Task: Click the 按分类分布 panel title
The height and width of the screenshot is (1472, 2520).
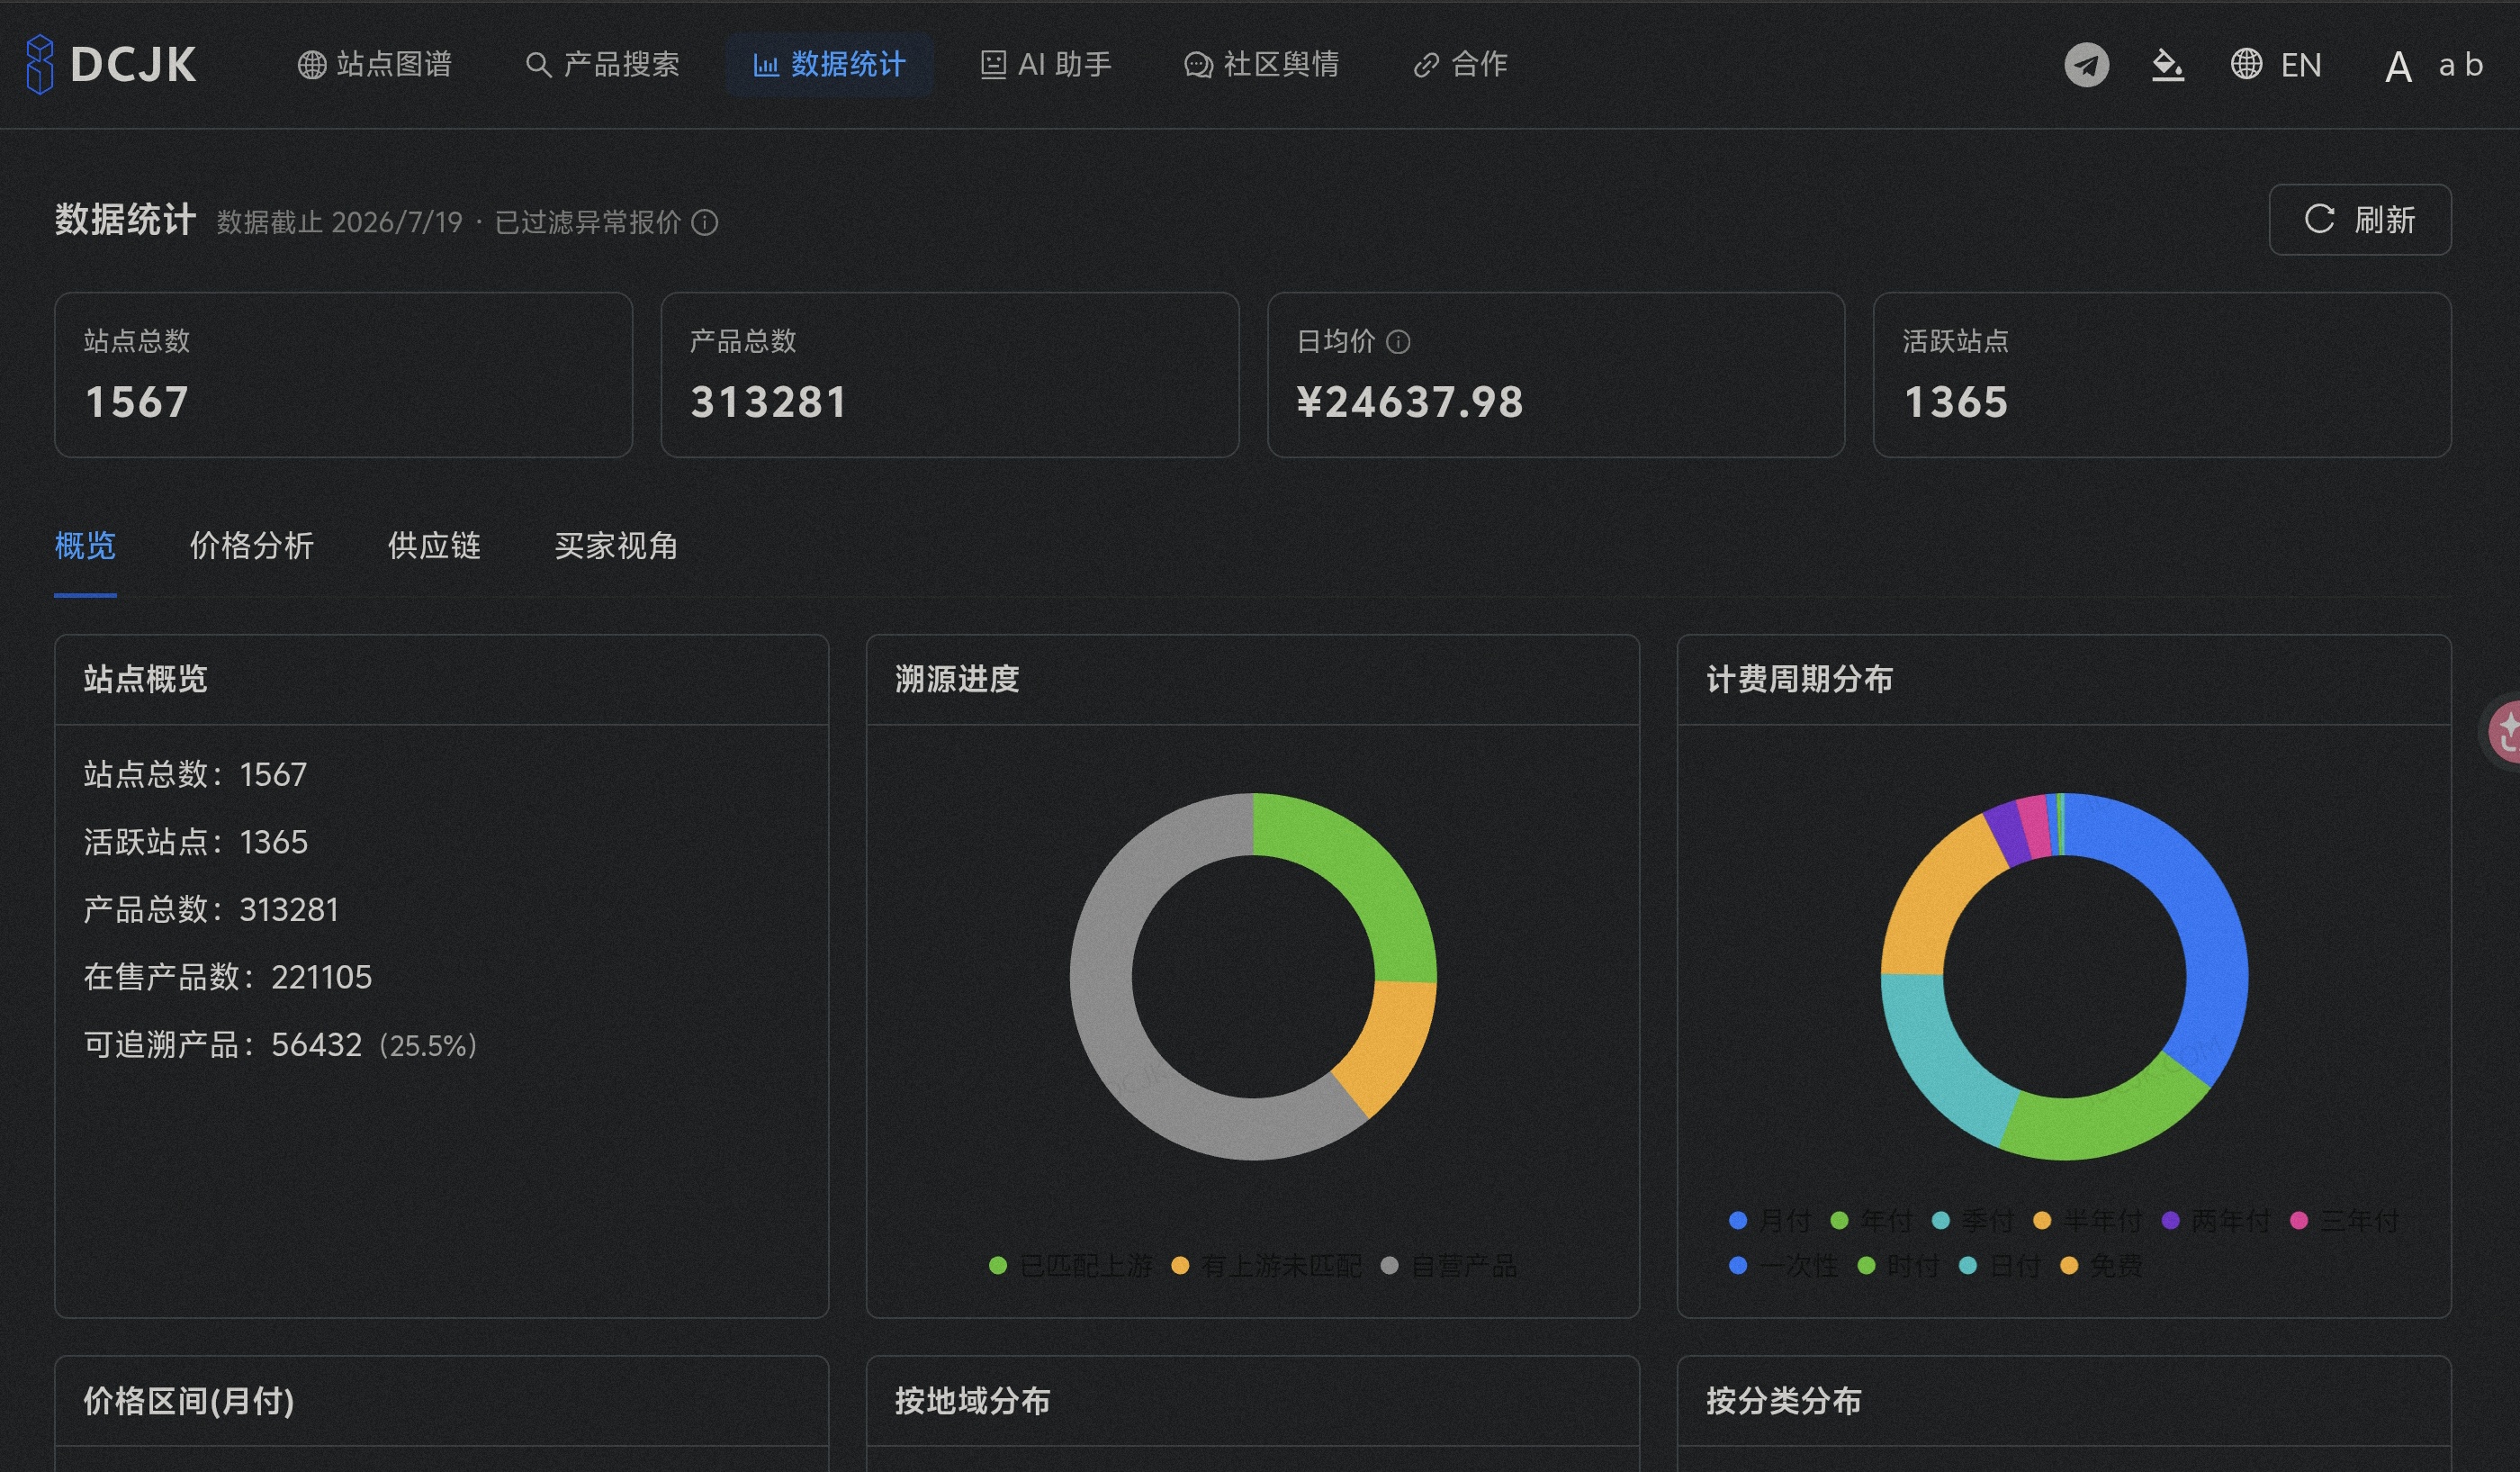Action: [x=1783, y=1401]
